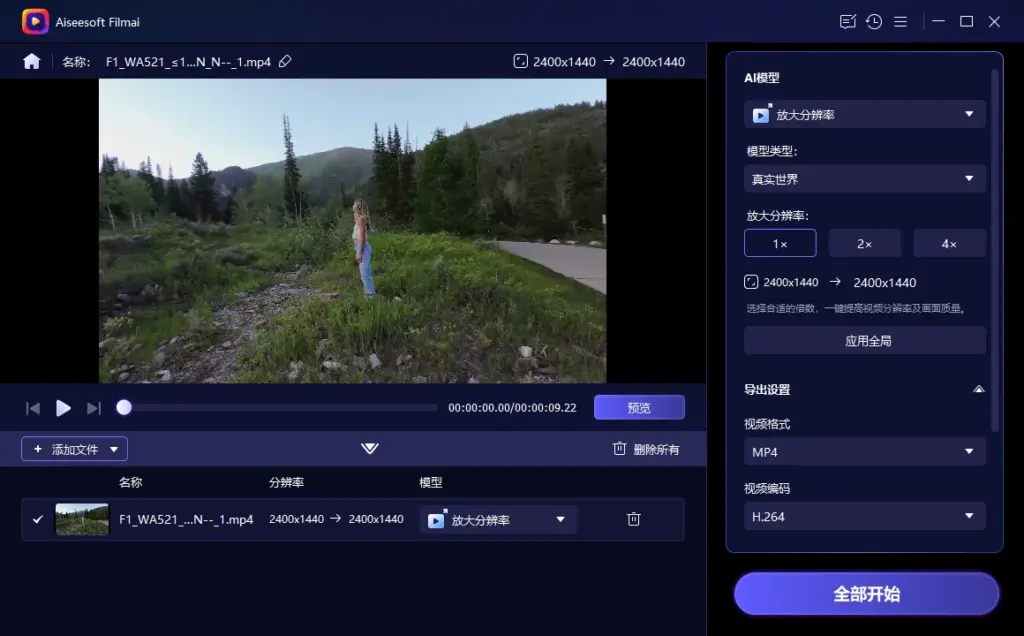1024x636 pixels.
Task: Click the 全部开始 start button
Action: click(864, 593)
